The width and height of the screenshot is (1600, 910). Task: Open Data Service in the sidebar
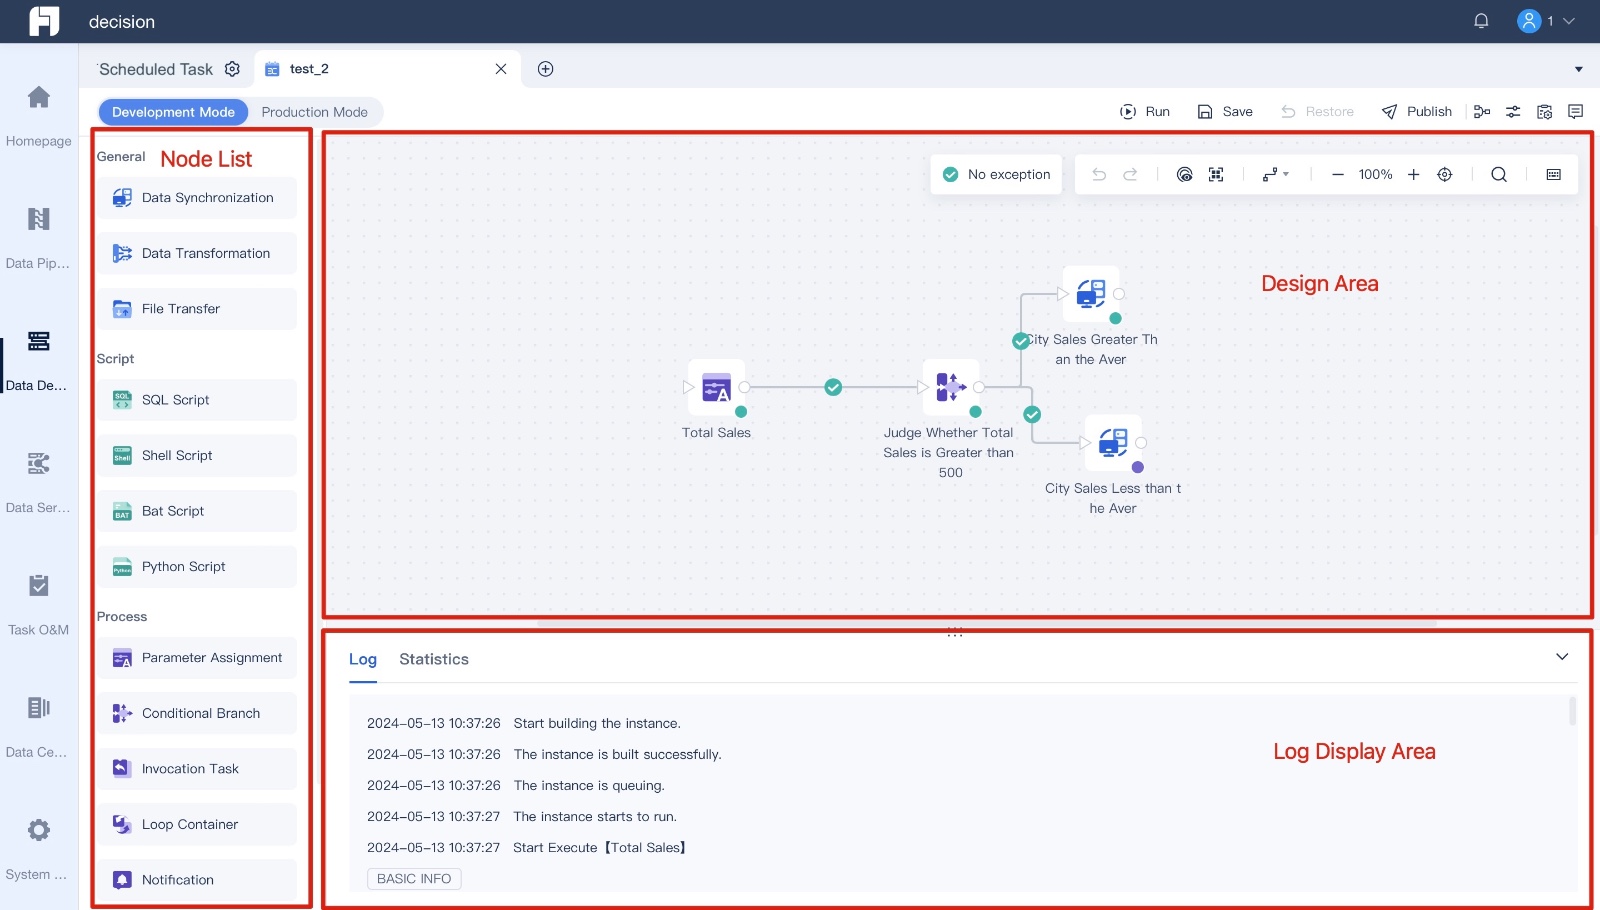coord(38,463)
